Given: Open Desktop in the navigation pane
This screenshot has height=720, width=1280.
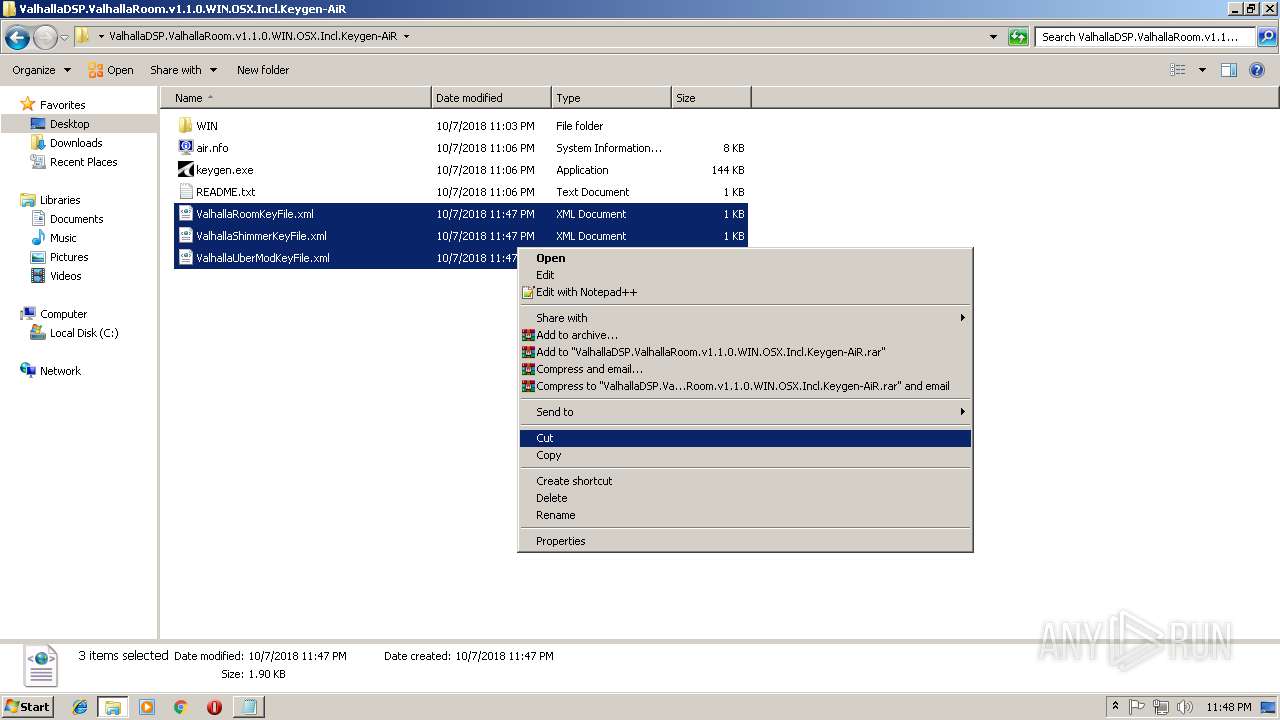Looking at the screenshot, I should point(69,124).
